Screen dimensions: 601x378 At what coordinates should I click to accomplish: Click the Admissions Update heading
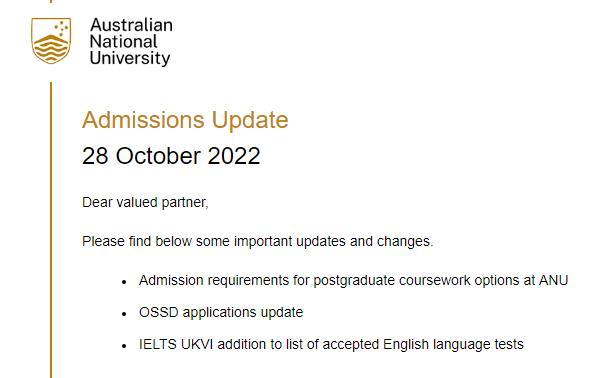185,120
